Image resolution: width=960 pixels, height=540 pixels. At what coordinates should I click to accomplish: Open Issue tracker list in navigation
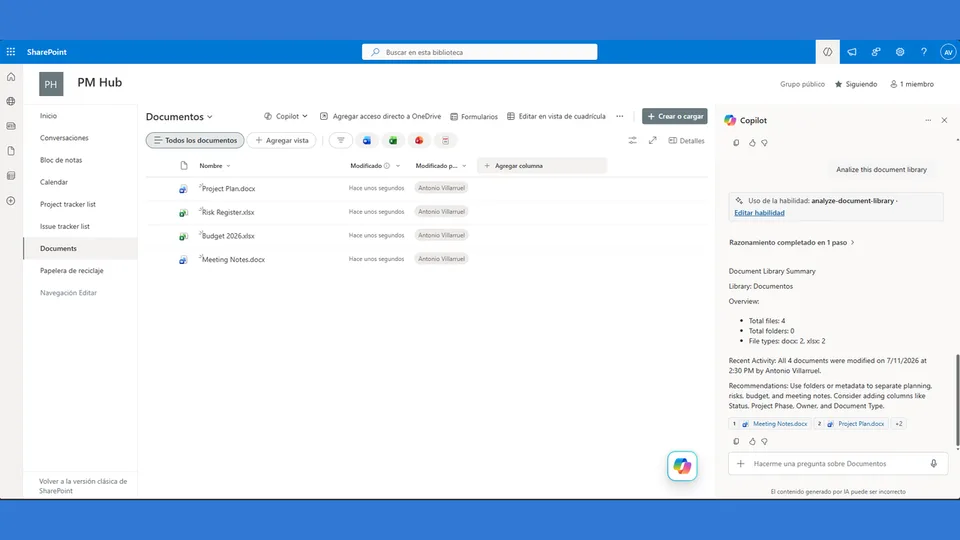click(65, 226)
